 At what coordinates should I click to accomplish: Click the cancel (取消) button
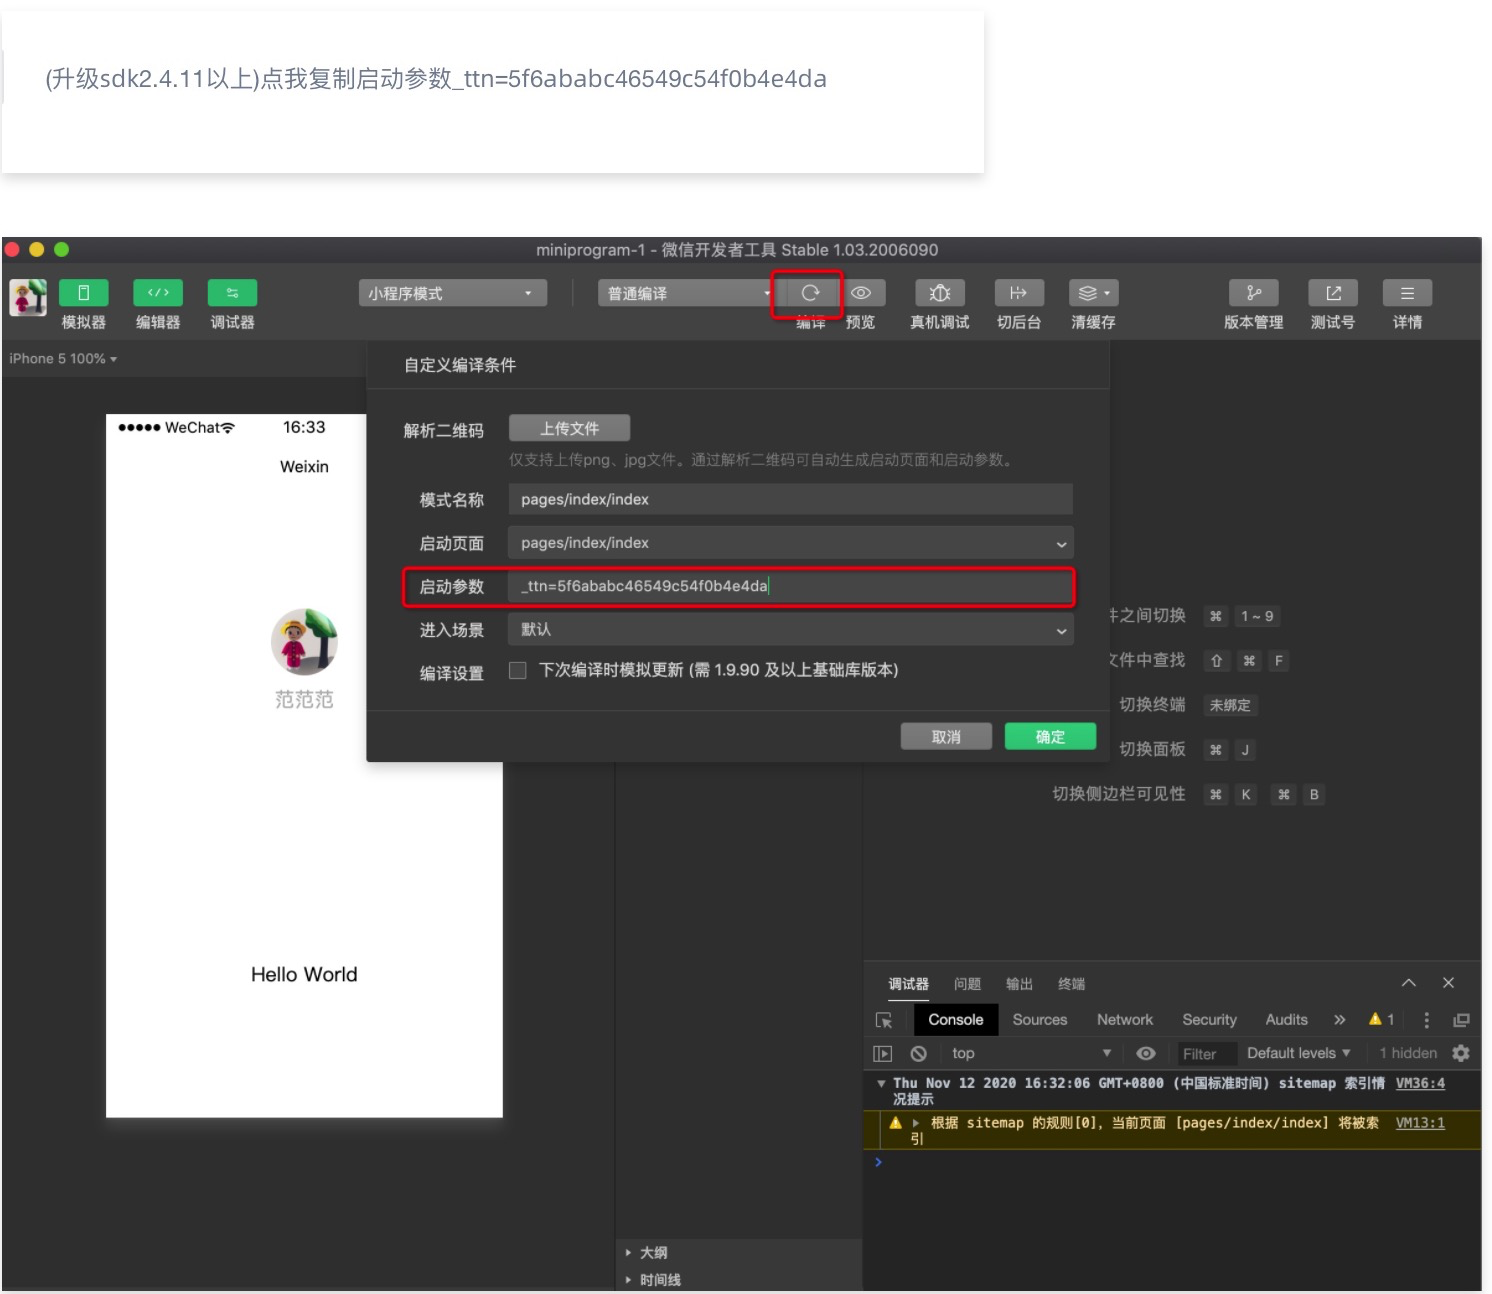pos(946,737)
